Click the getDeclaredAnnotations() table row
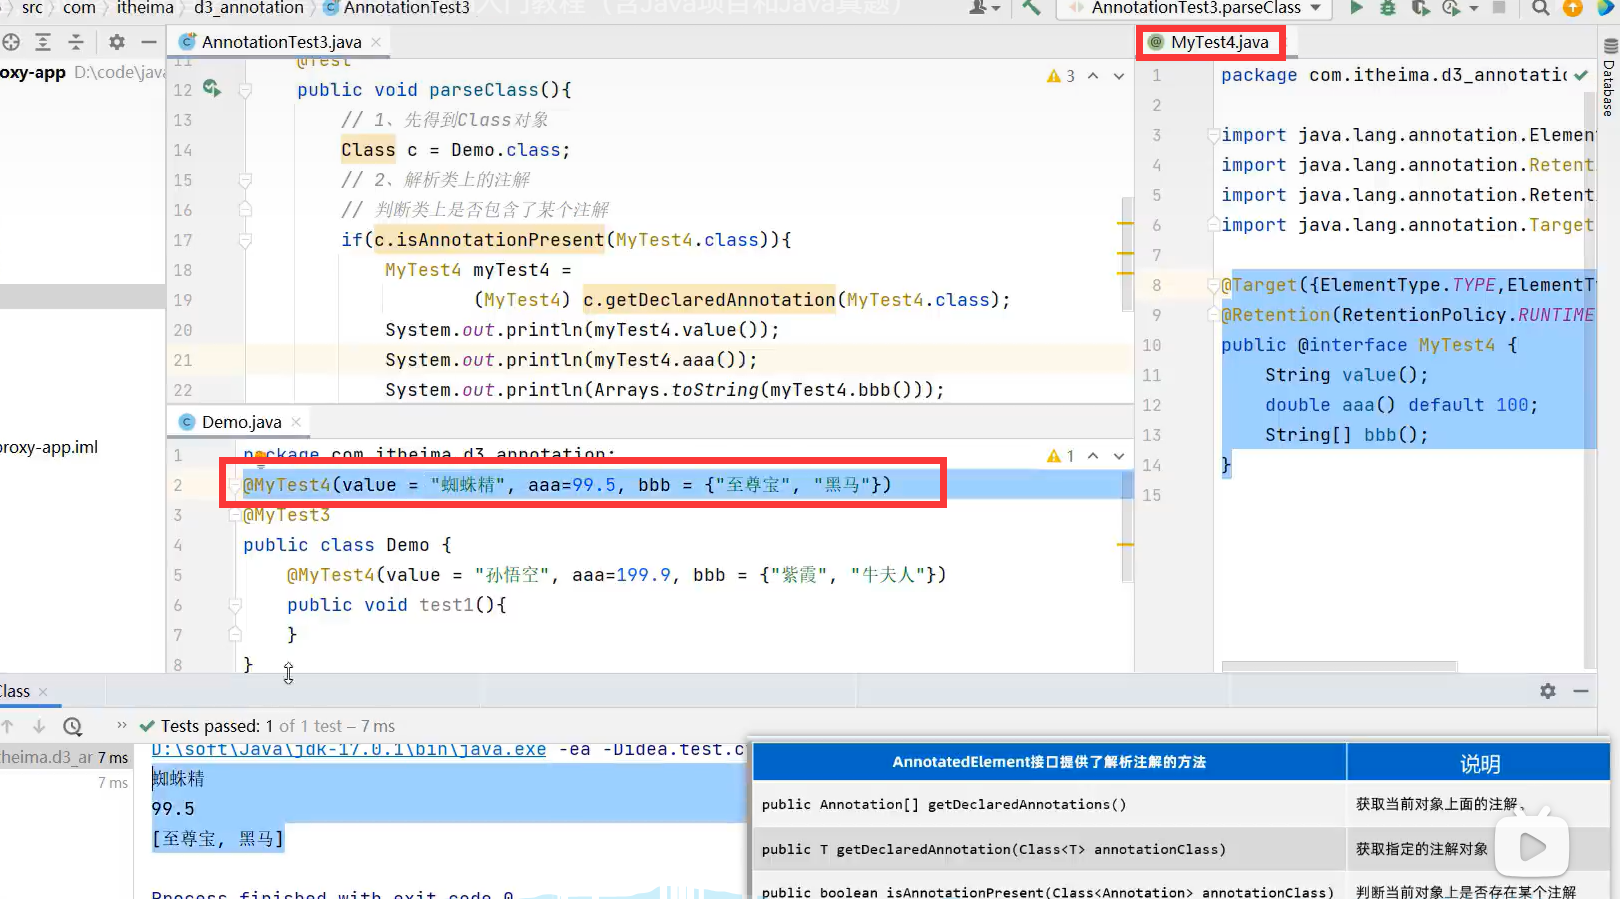 click(x=1181, y=804)
